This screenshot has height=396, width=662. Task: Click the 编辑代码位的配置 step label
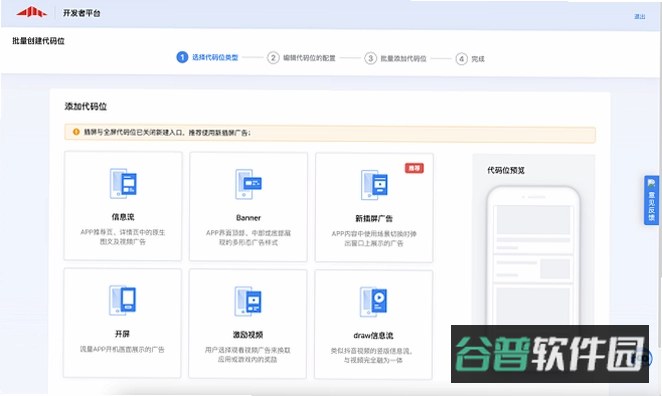click(x=309, y=58)
